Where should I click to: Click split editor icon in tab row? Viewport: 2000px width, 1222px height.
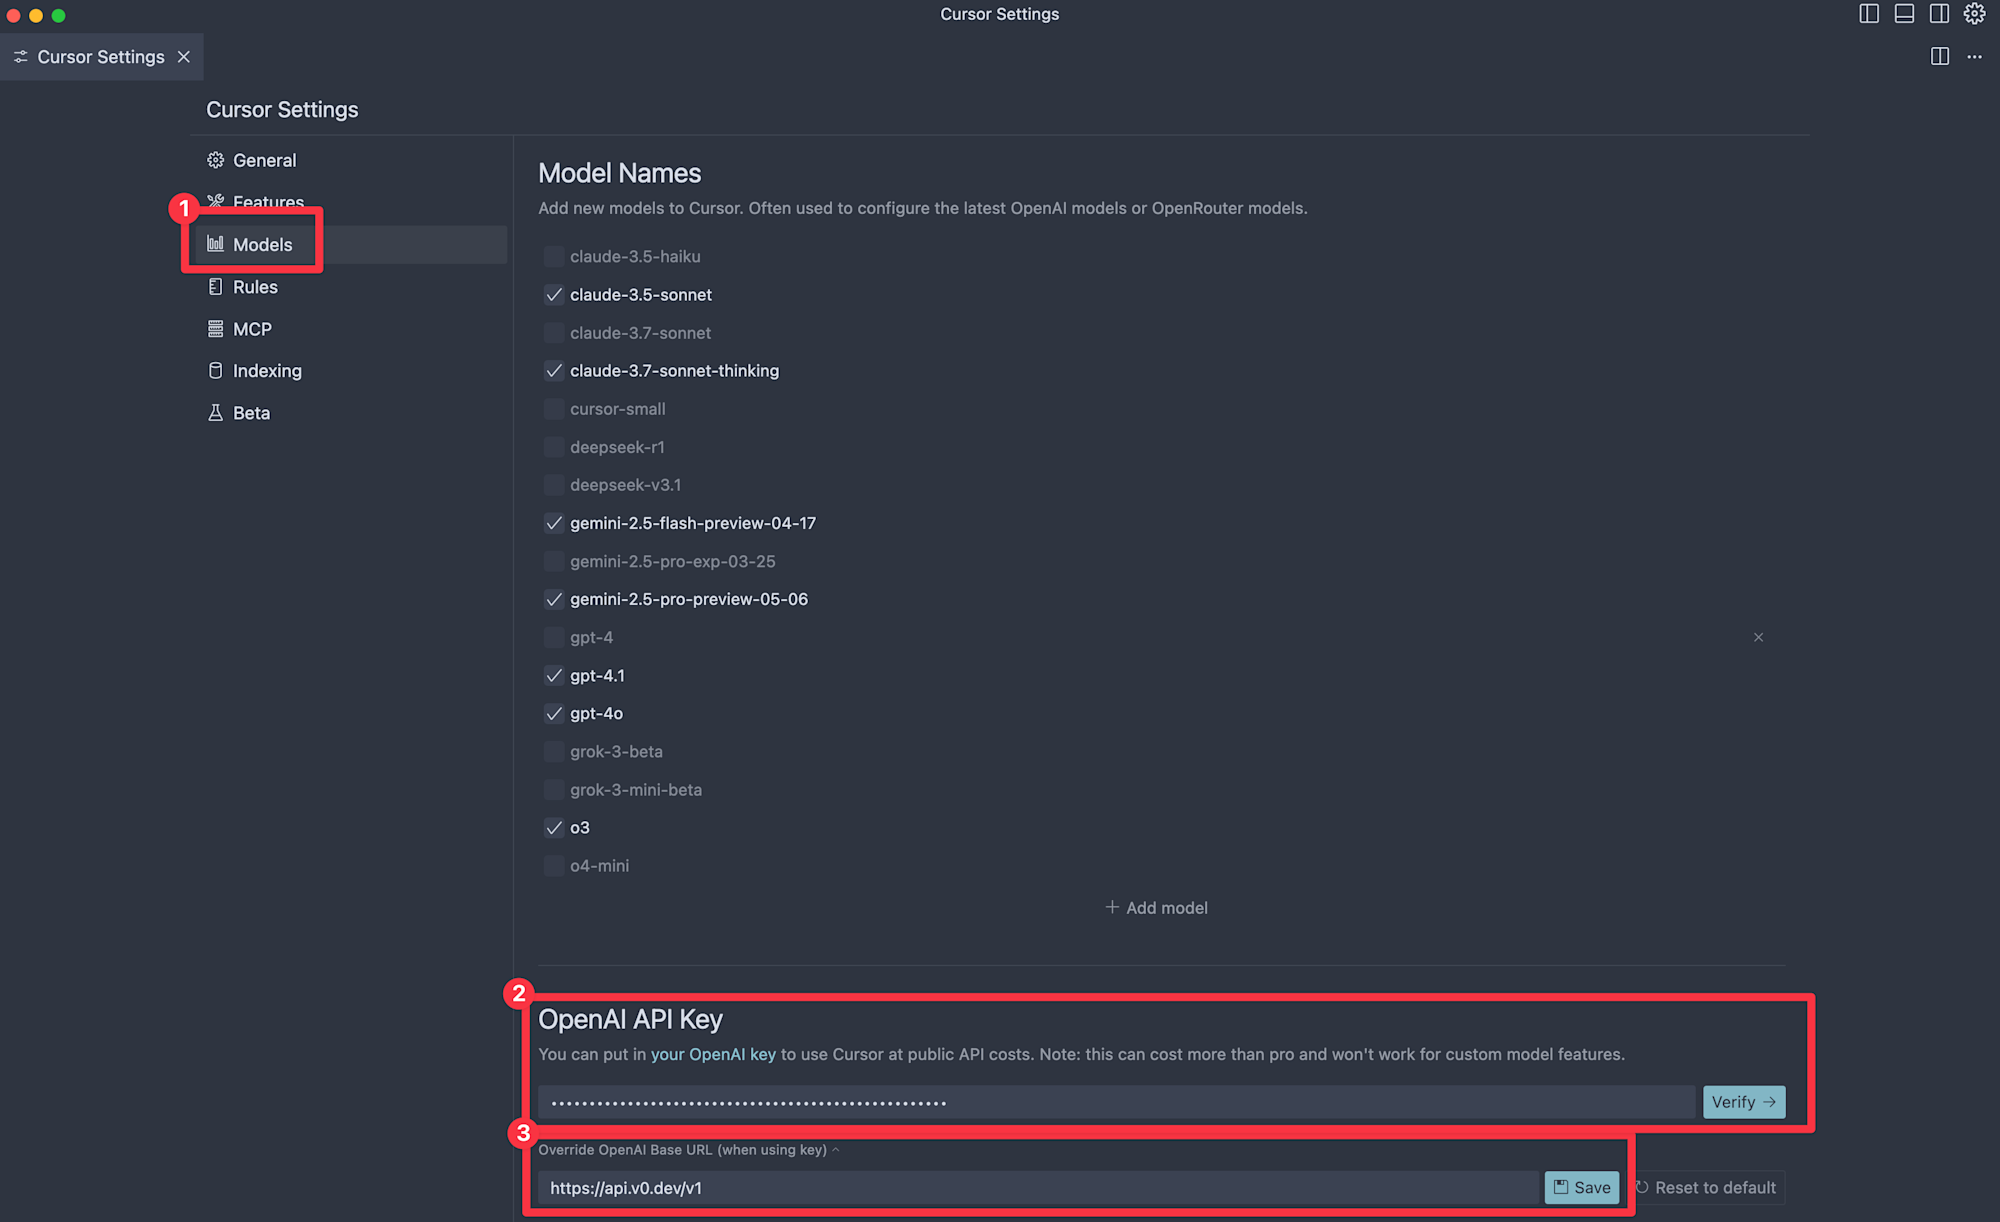[x=1940, y=57]
